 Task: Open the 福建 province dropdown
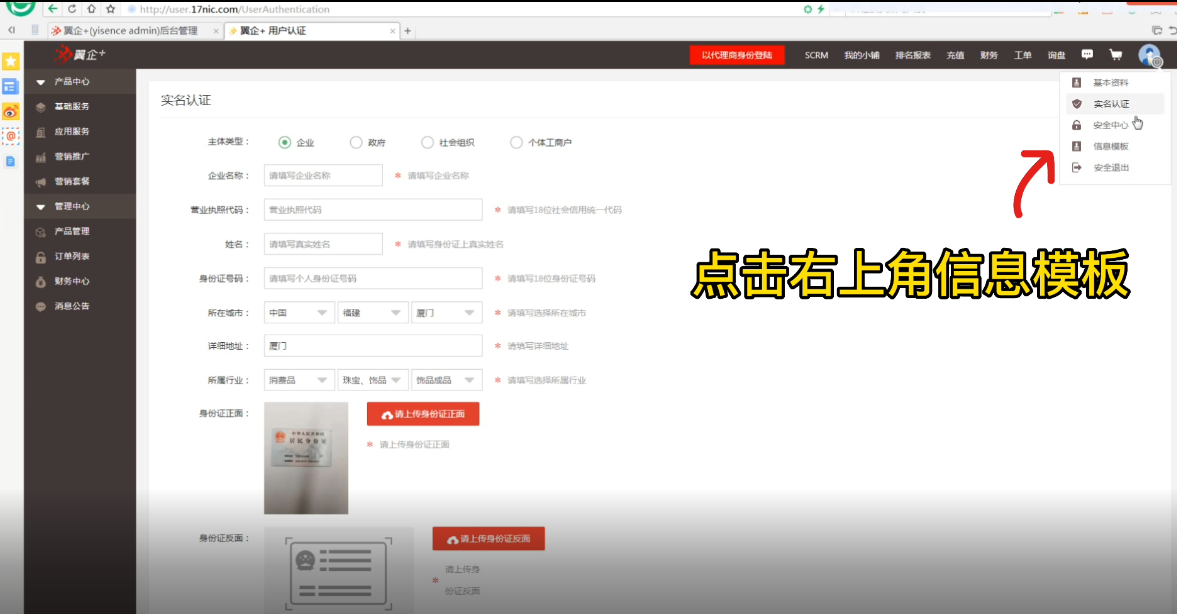coord(372,313)
